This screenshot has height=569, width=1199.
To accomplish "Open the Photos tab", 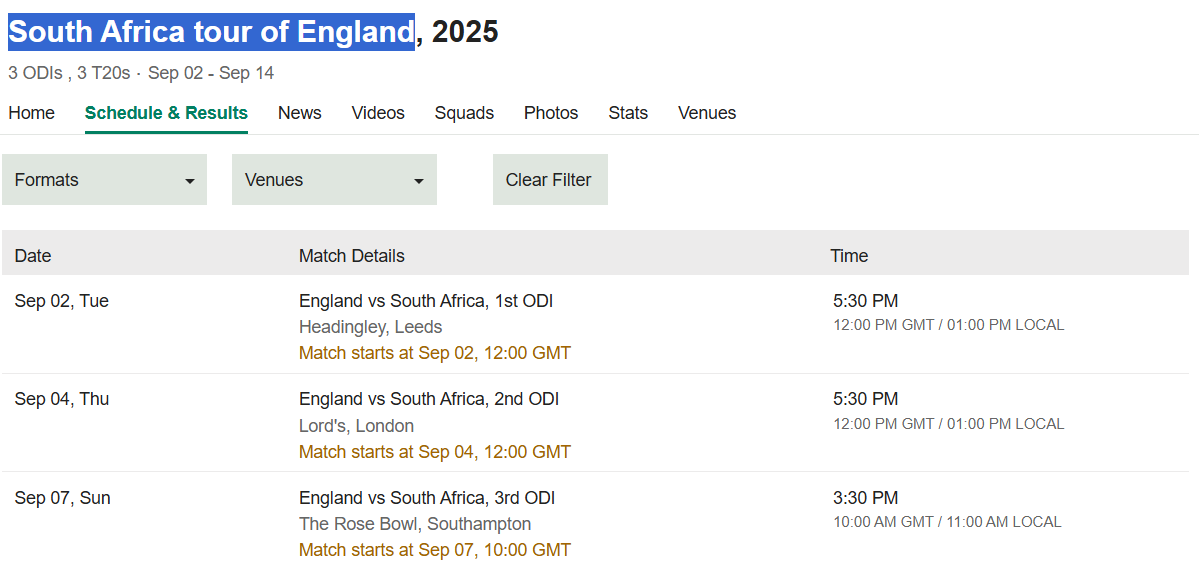I will [x=551, y=113].
